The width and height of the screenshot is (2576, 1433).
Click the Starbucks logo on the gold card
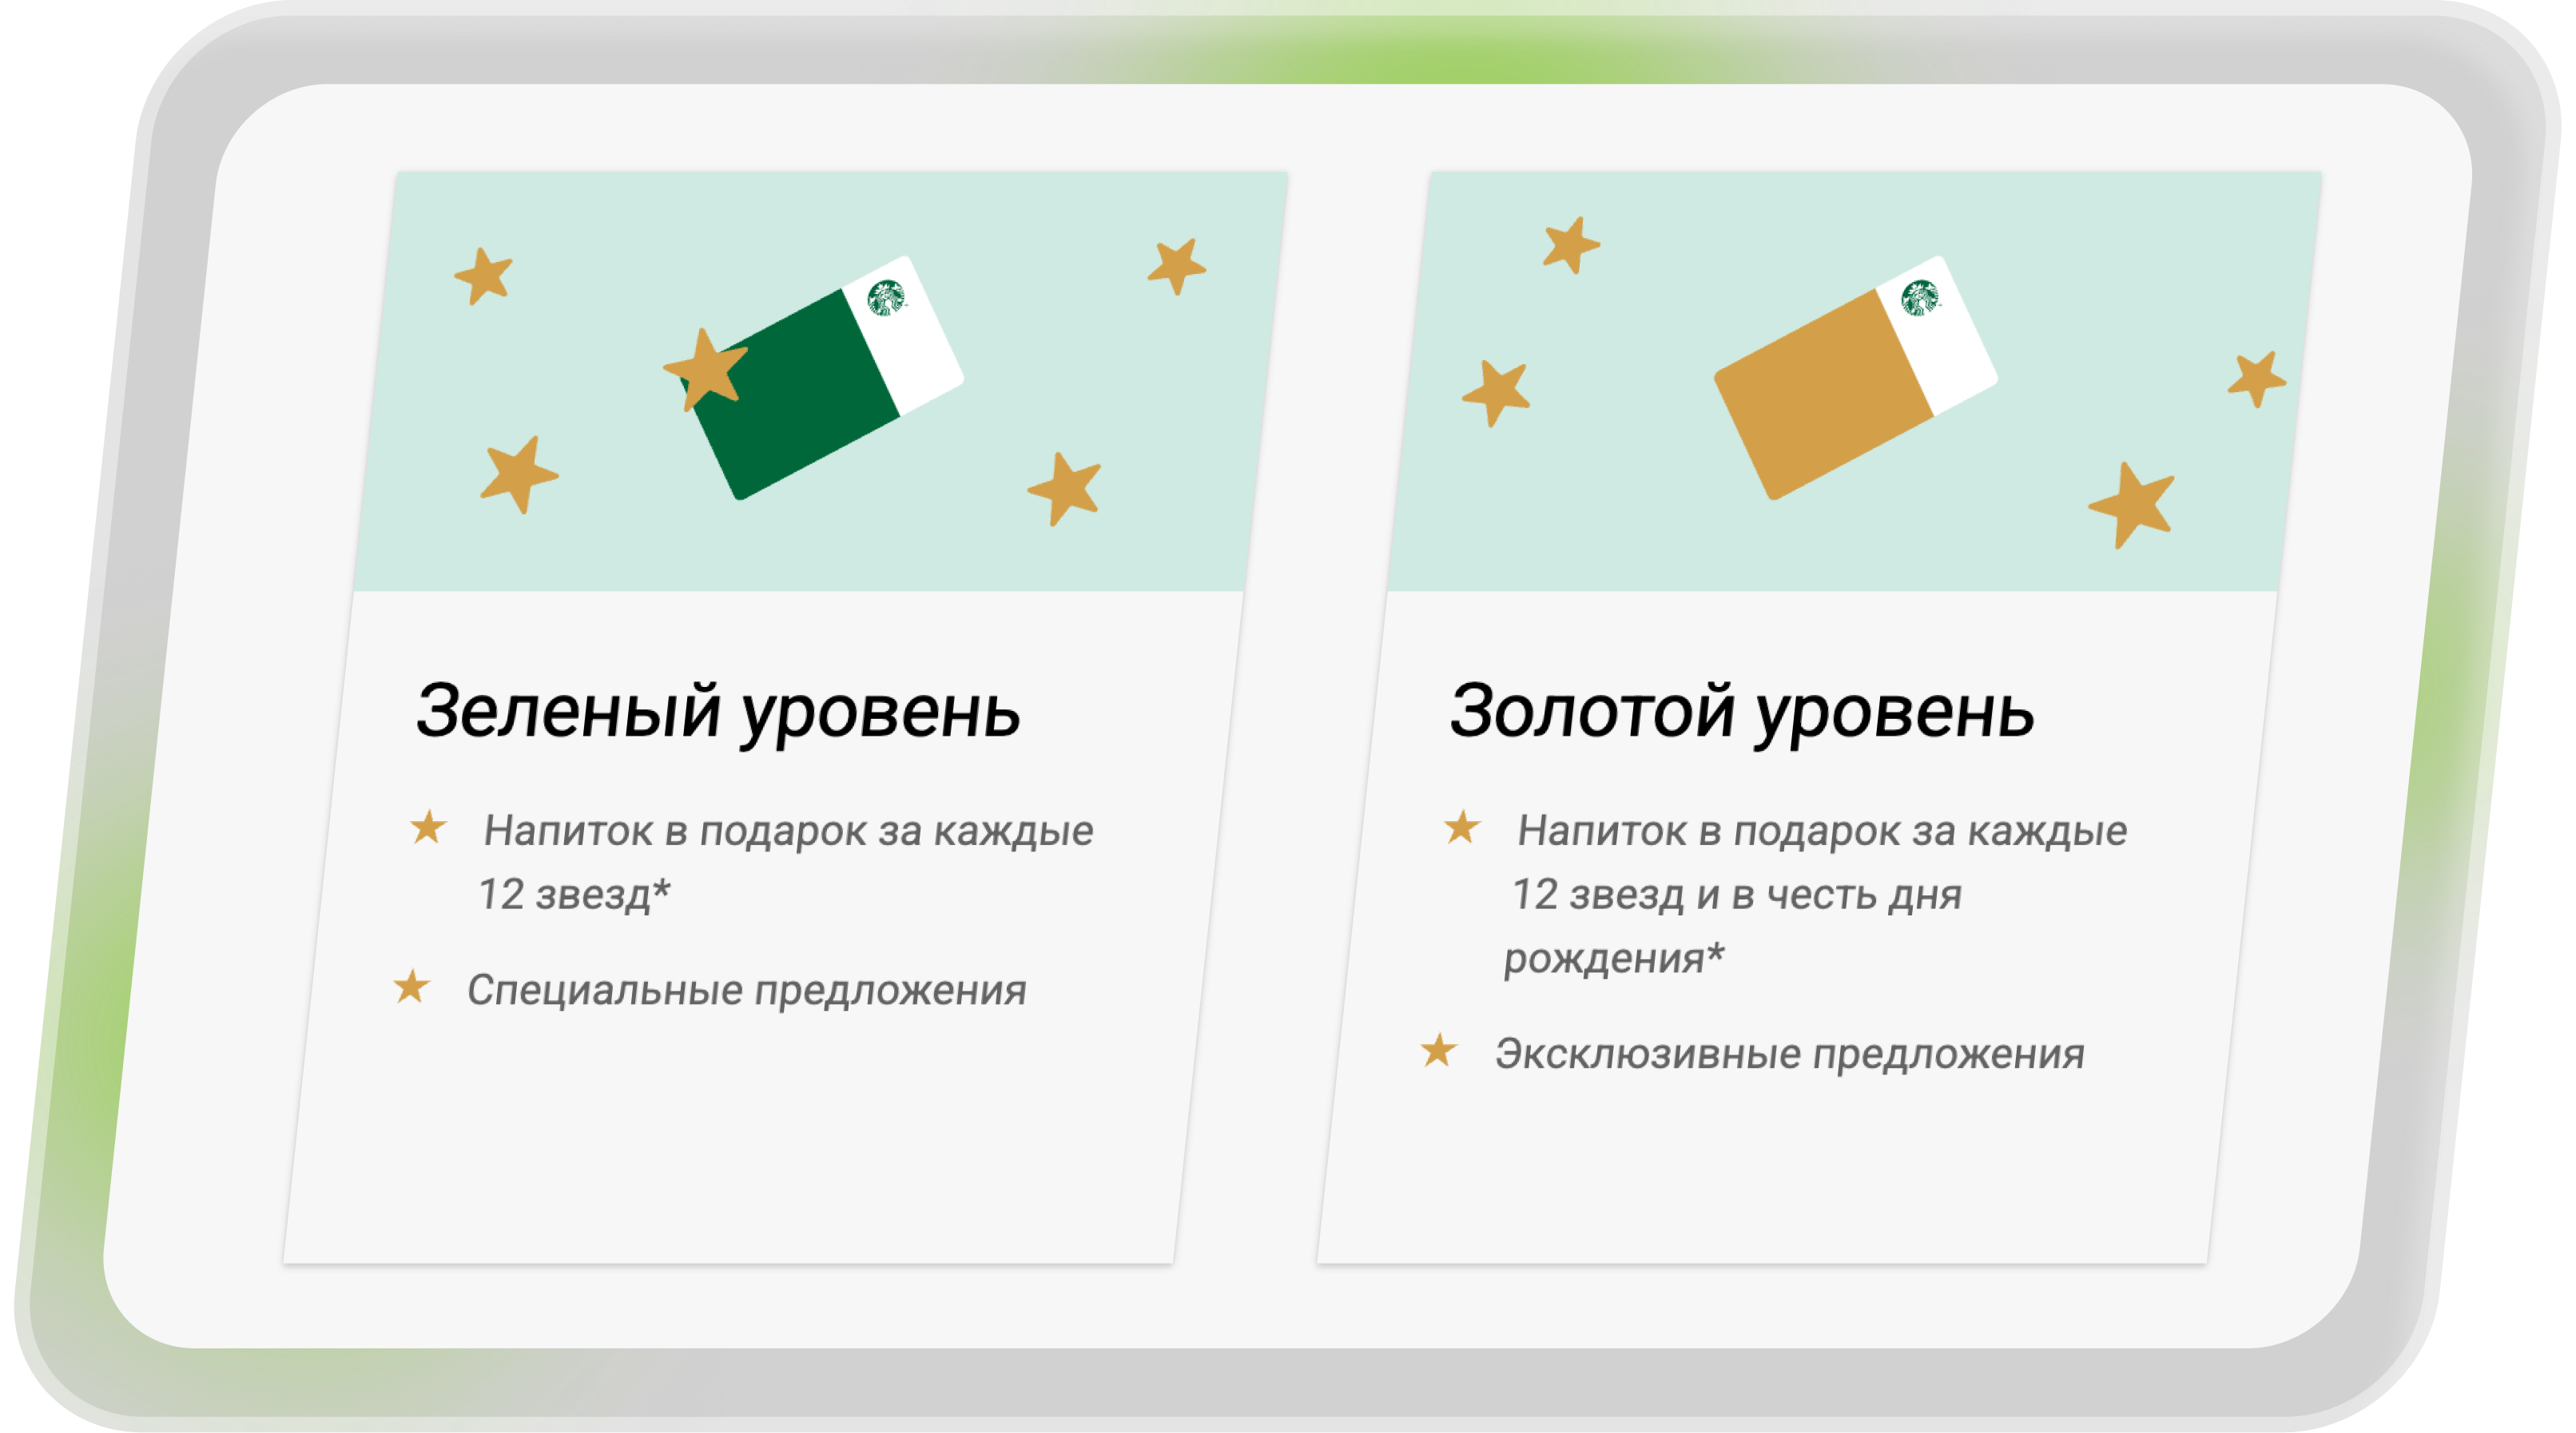(1919, 297)
